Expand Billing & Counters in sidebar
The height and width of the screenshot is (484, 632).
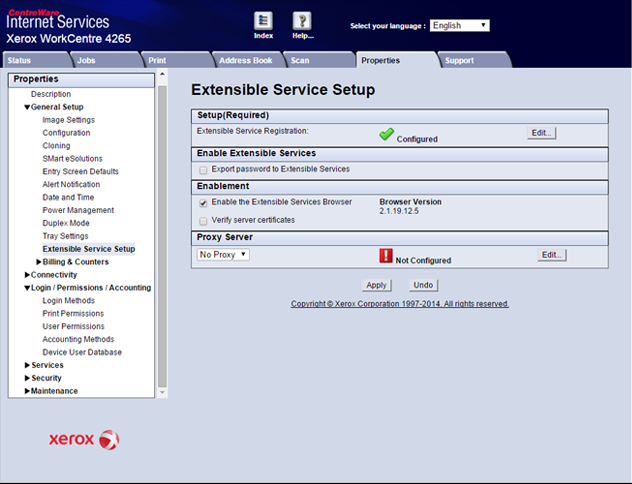(x=40, y=262)
